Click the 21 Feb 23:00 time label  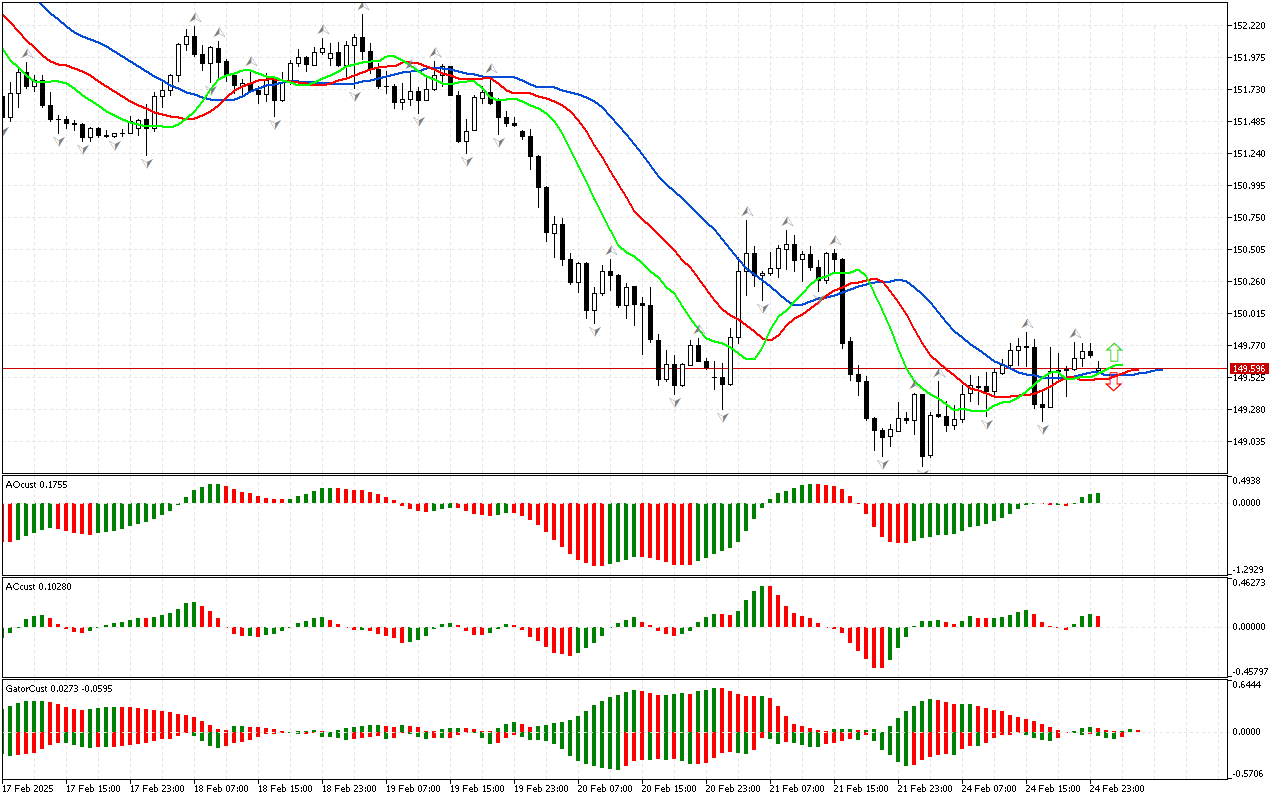pos(926,789)
